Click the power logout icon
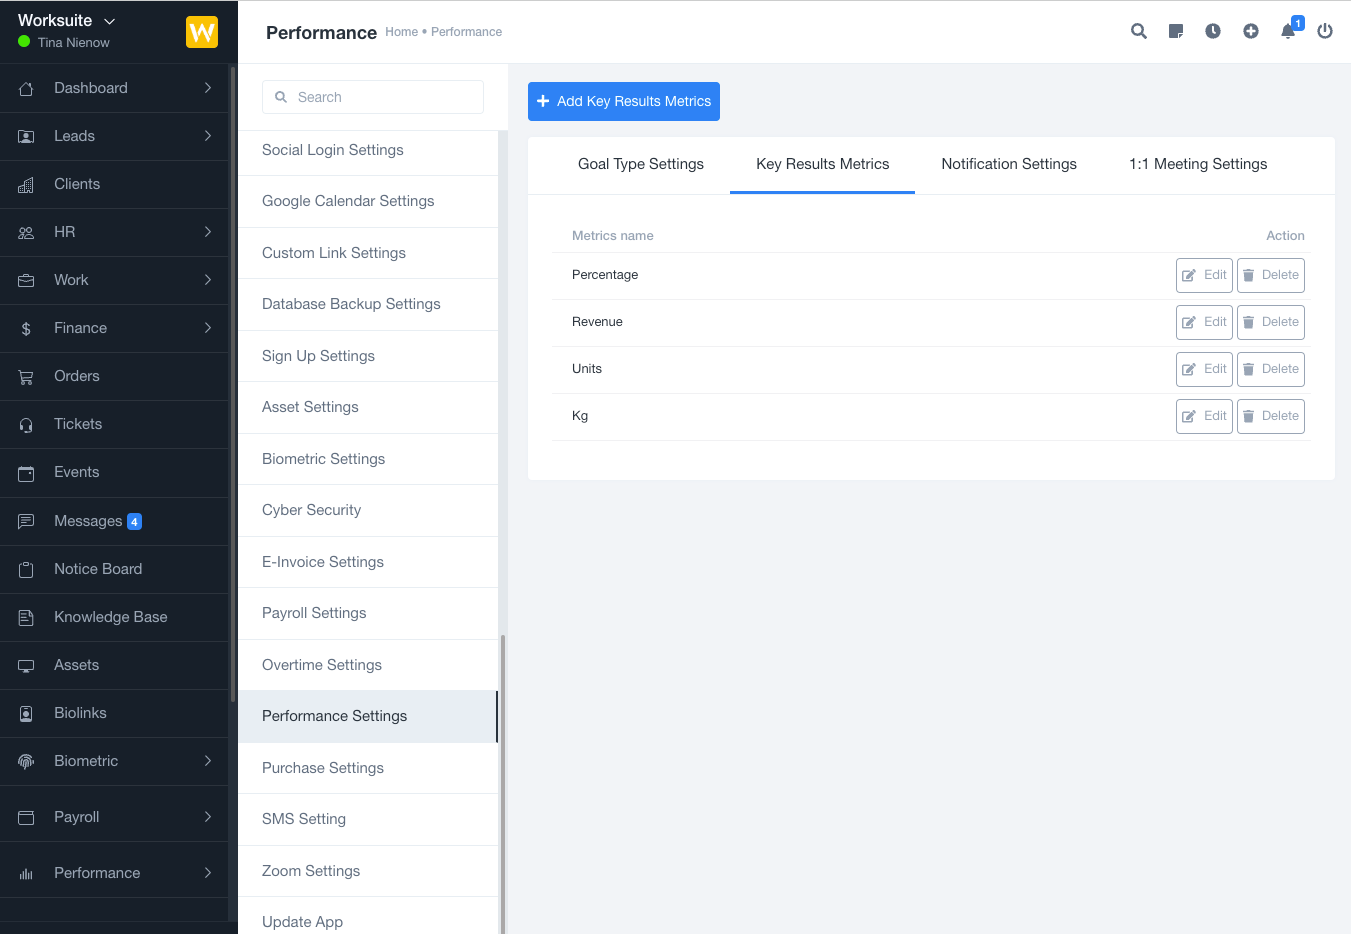 1325,31
